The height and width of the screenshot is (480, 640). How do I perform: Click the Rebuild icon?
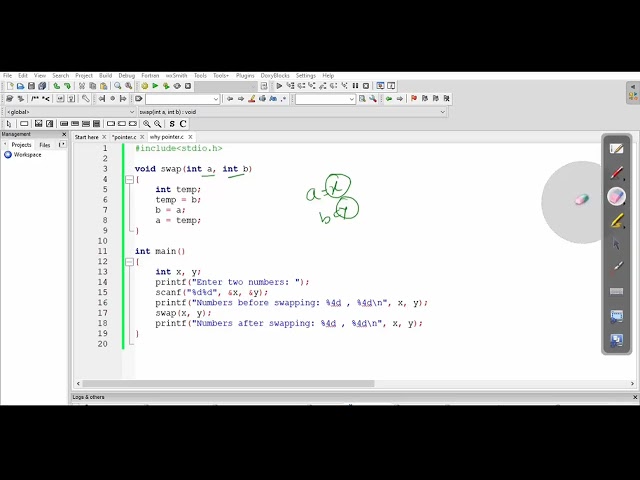click(177, 86)
